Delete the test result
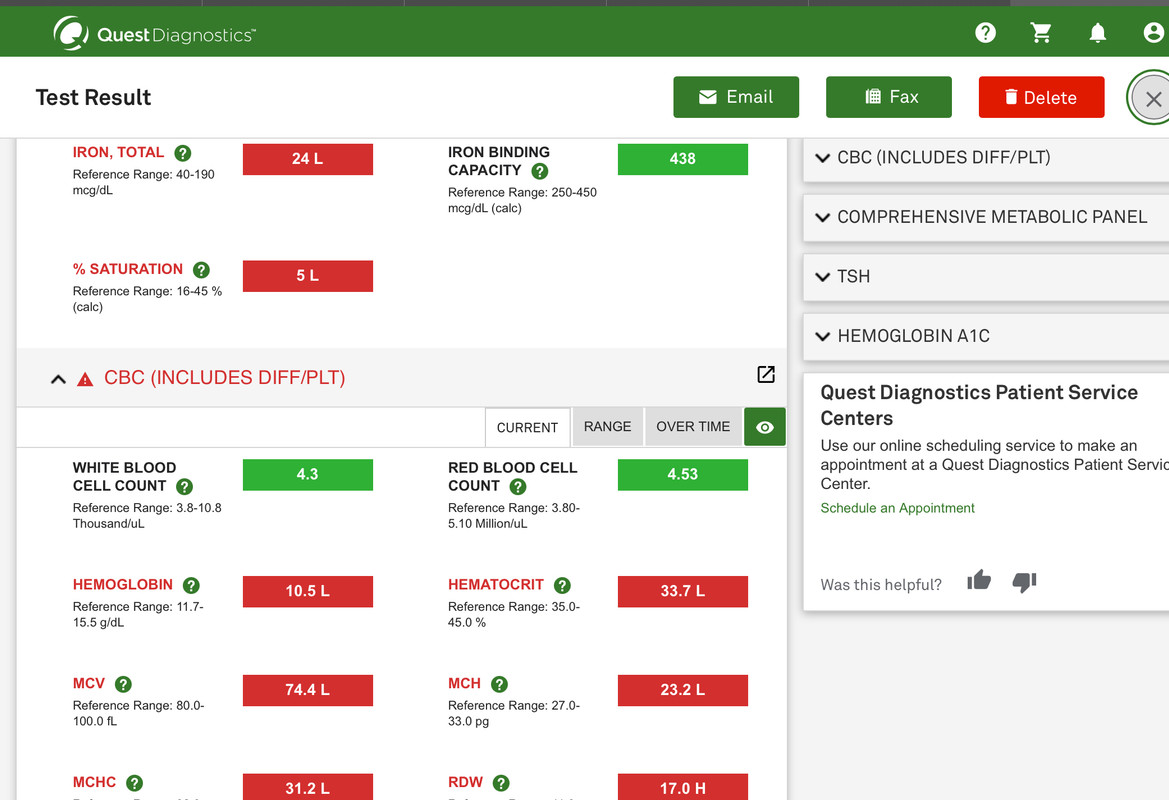 click(x=1042, y=97)
